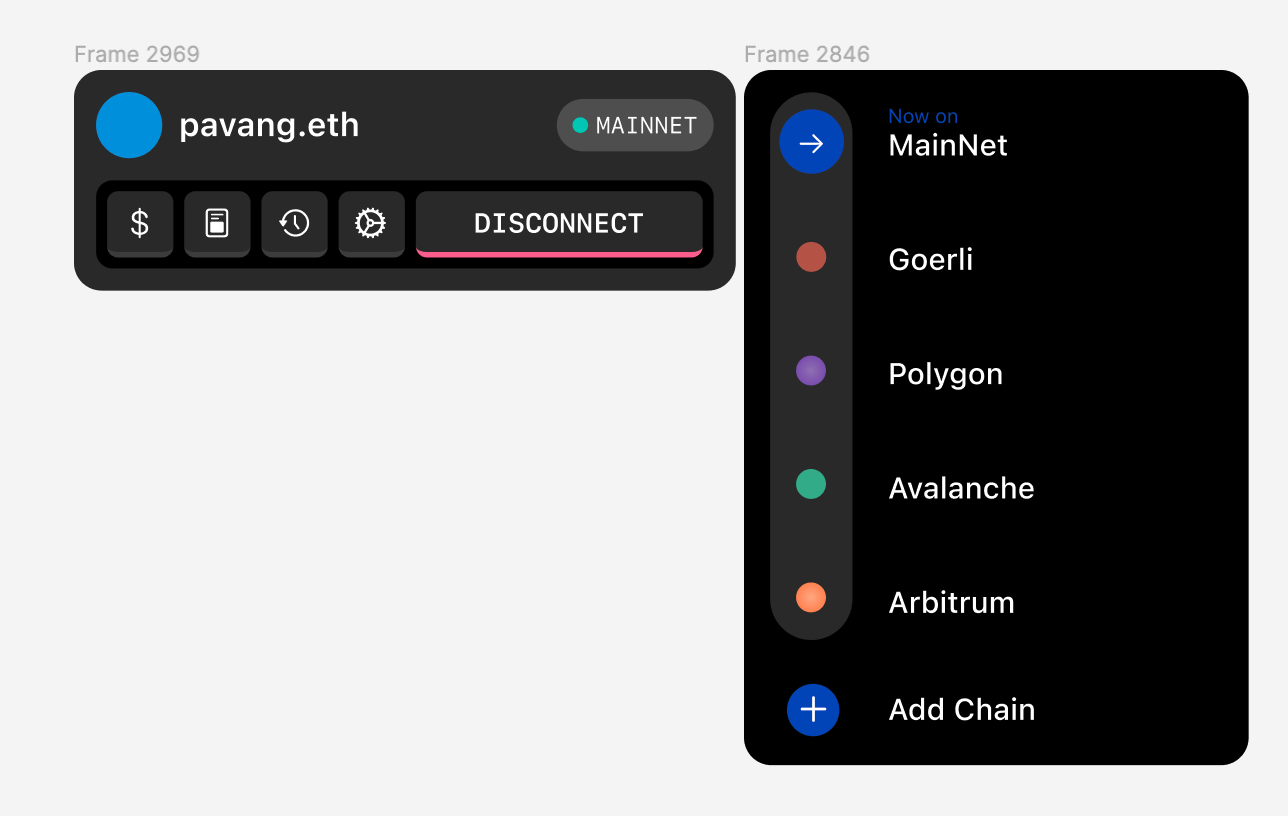The image size is (1288, 816).
Task: Select the Avalanche green network dot
Action: click(x=811, y=485)
